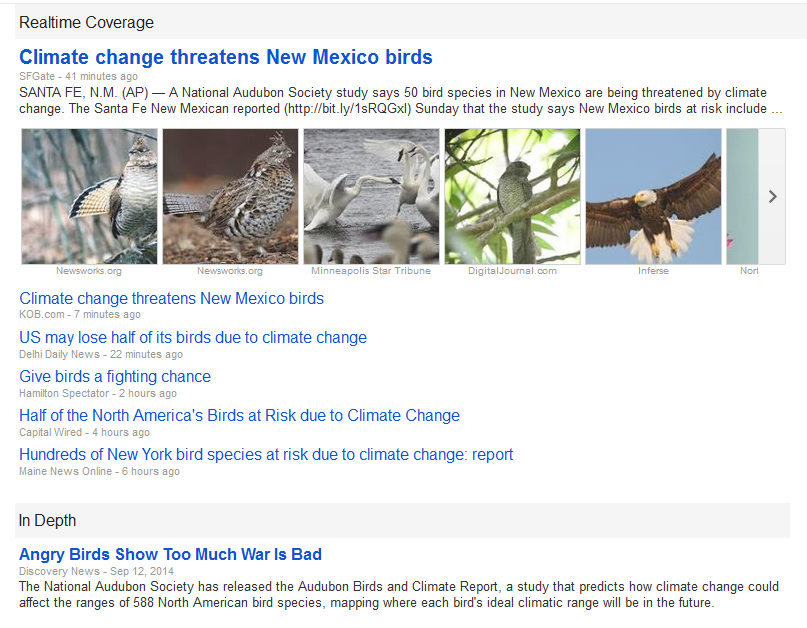View second grouse photo on the ground
The height and width of the screenshot is (628, 807).
point(230,196)
